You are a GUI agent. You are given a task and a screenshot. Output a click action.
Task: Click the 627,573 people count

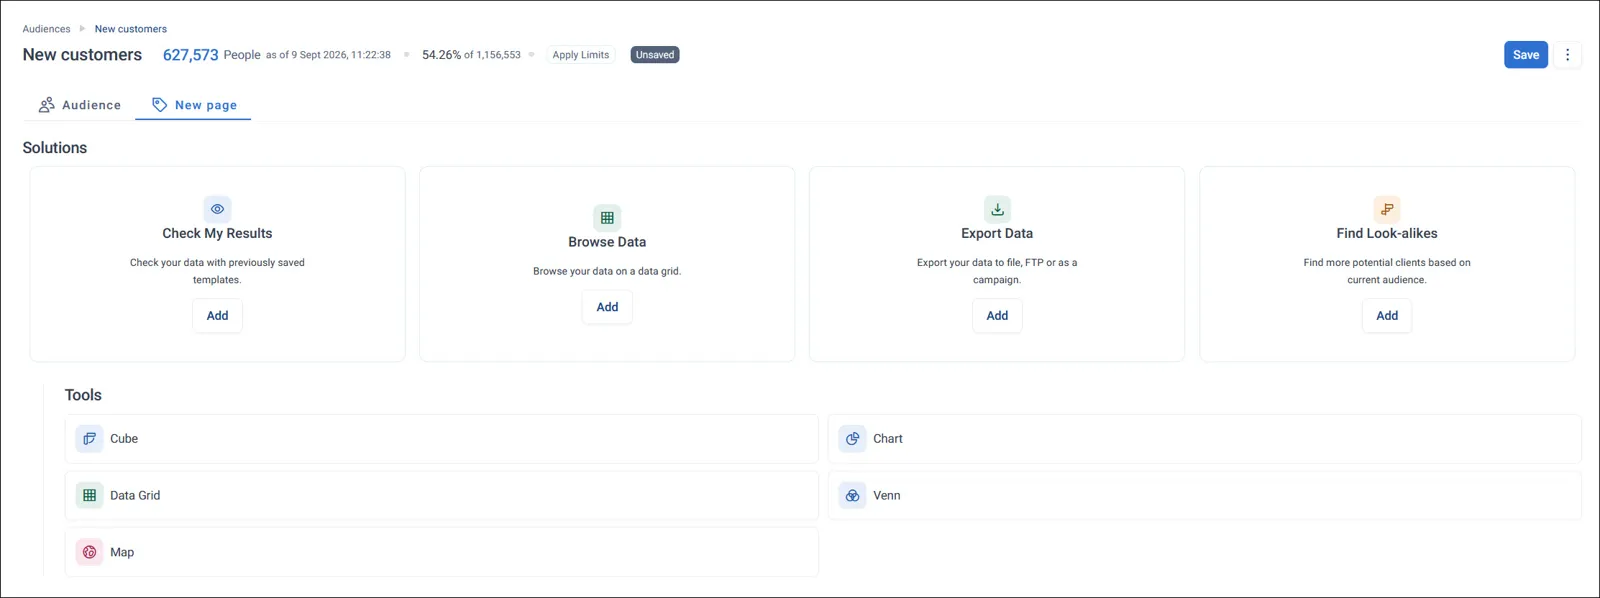pos(190,55)
